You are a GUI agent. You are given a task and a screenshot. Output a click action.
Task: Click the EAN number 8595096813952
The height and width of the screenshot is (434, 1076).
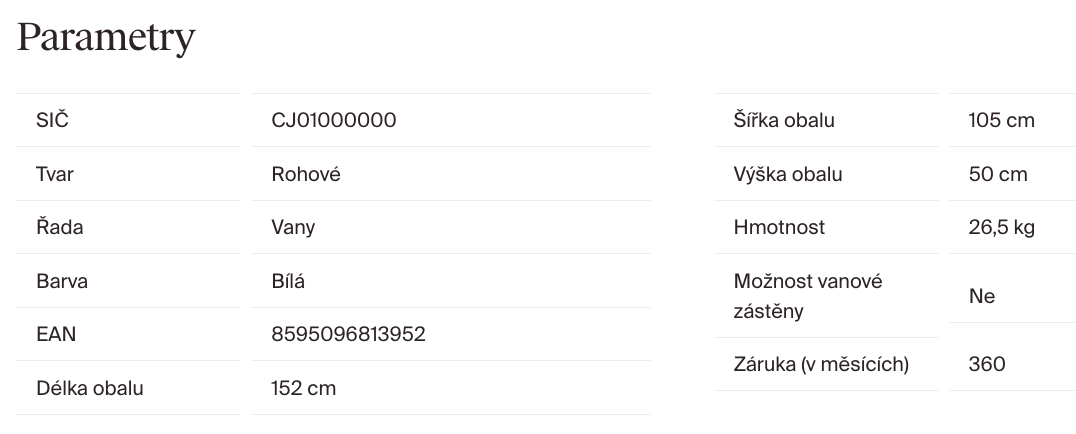[x=348, y=334]
